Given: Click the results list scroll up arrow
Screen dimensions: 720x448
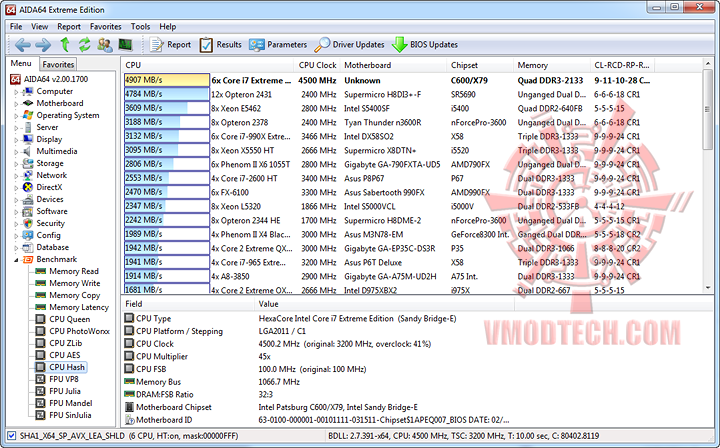Looking at the screenshot, I should [708, 64].
